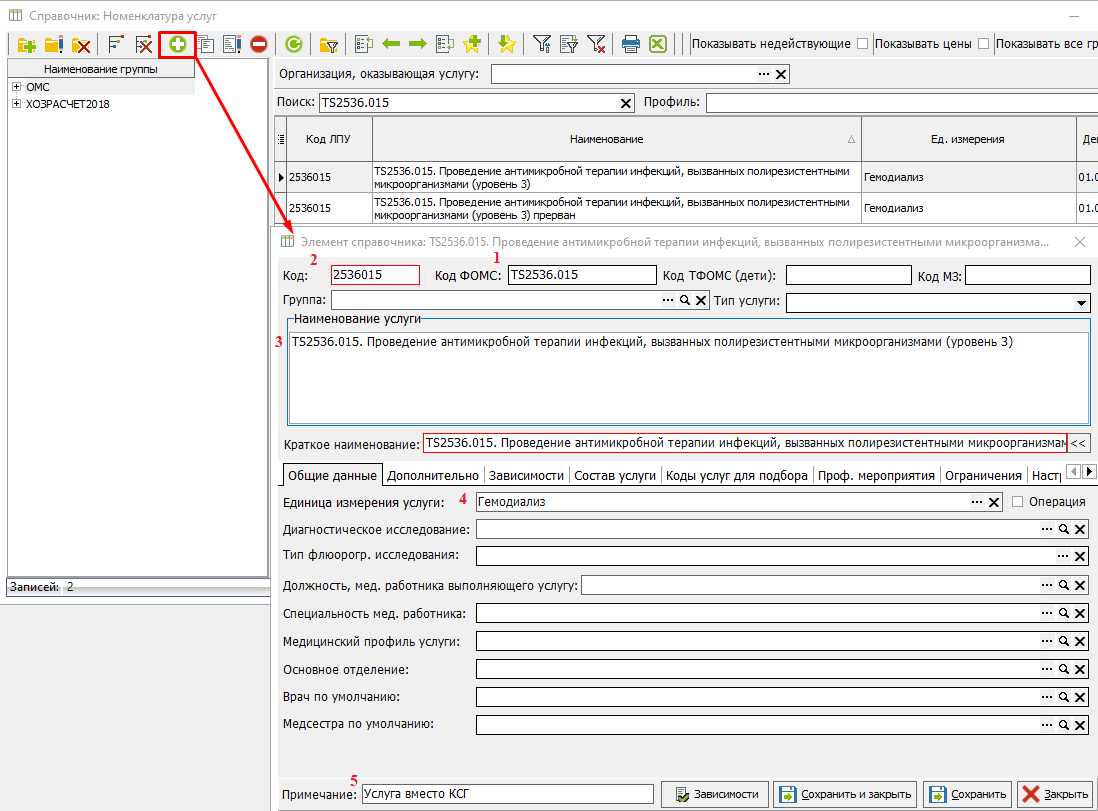
Task: Click the green Excel export icon
Action: coord(657,44)
